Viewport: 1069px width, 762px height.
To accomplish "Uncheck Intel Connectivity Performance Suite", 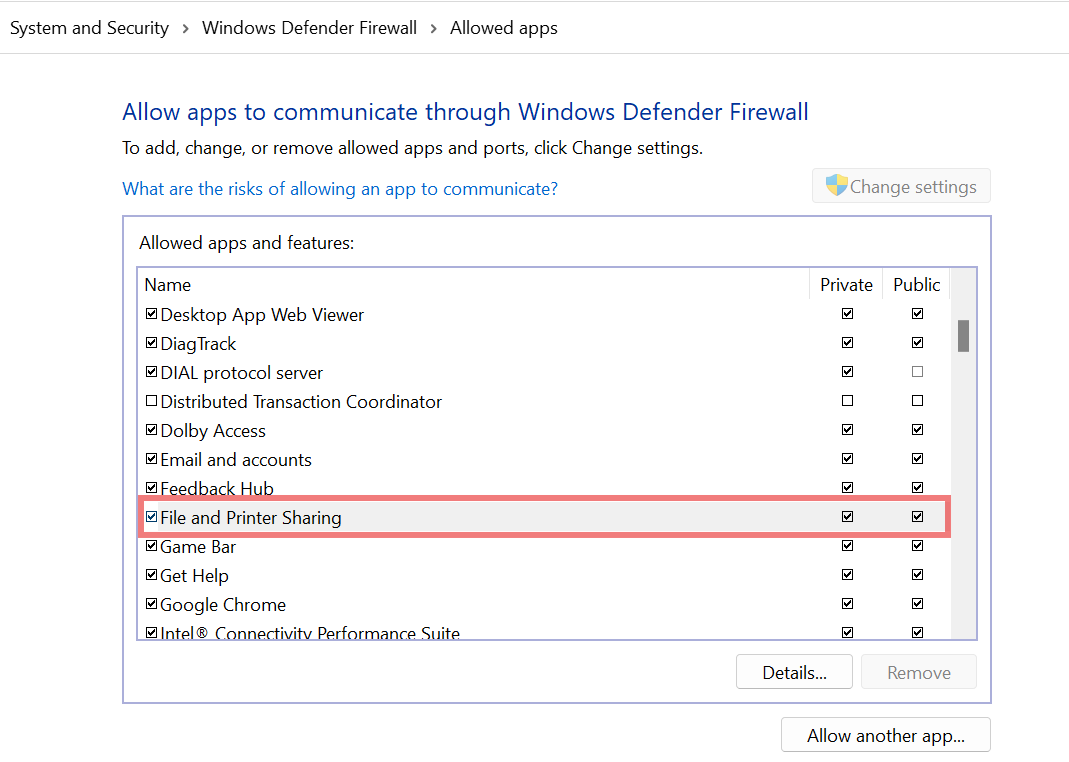I will click(x=151, y=632).
